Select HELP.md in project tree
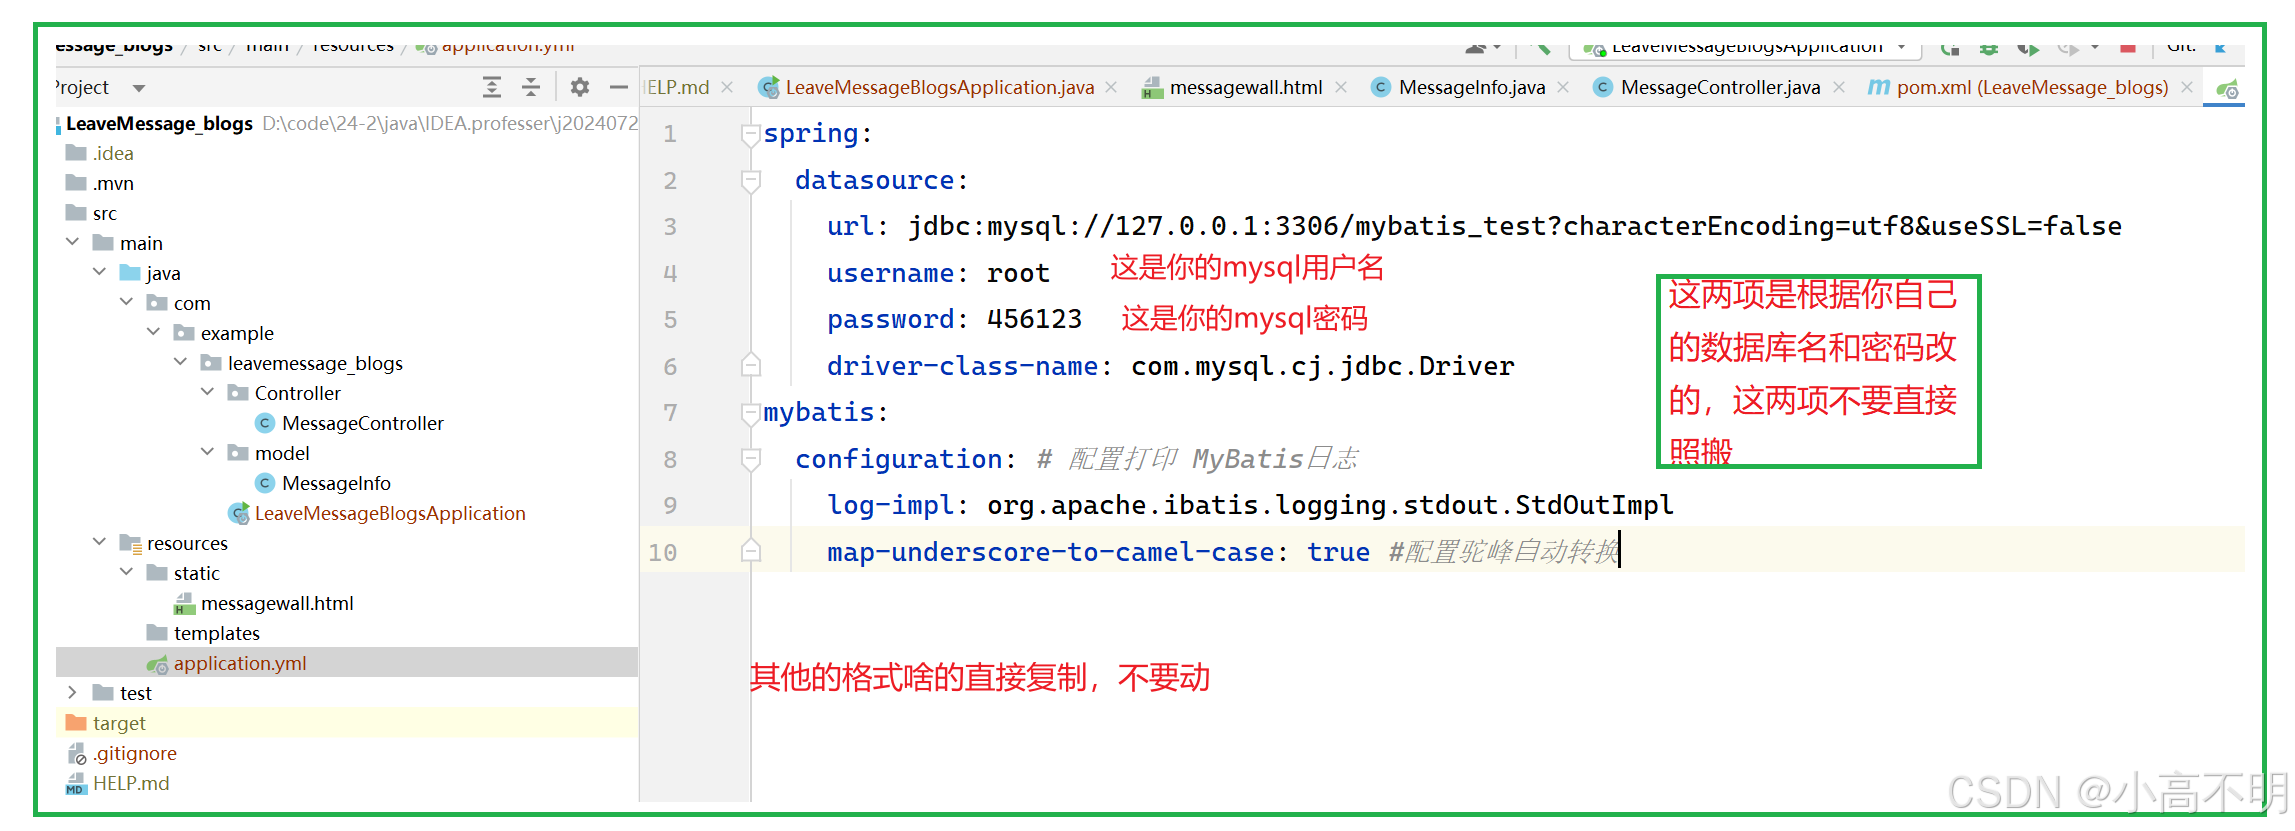This screenshot has height=831, width=2295. coord(131,783)
